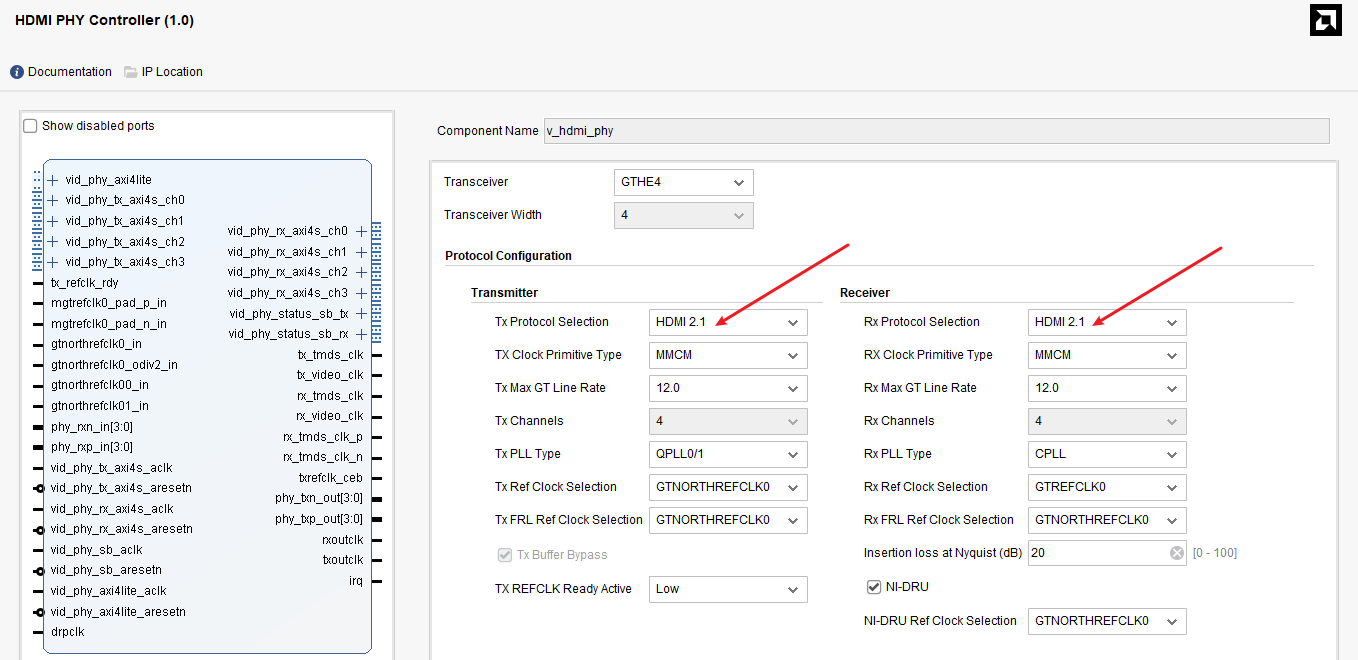Select the mgtrefclk0_pad_p_in port label

[109, 303]
